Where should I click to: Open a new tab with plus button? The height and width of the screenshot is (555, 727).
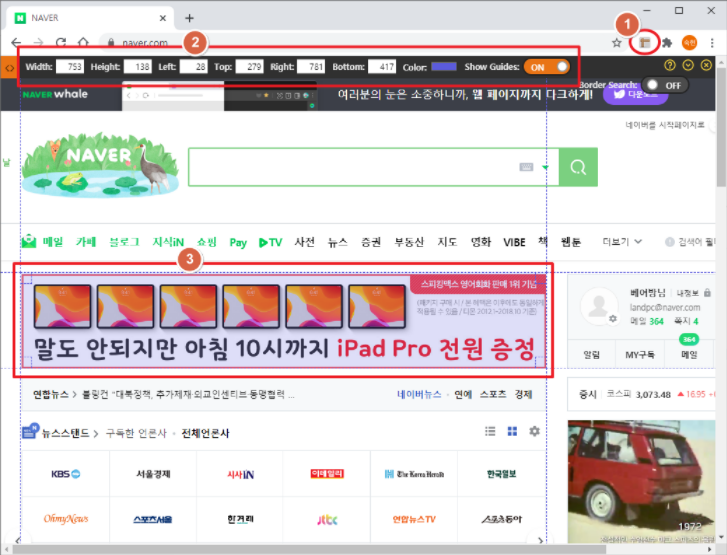(189, 18)
